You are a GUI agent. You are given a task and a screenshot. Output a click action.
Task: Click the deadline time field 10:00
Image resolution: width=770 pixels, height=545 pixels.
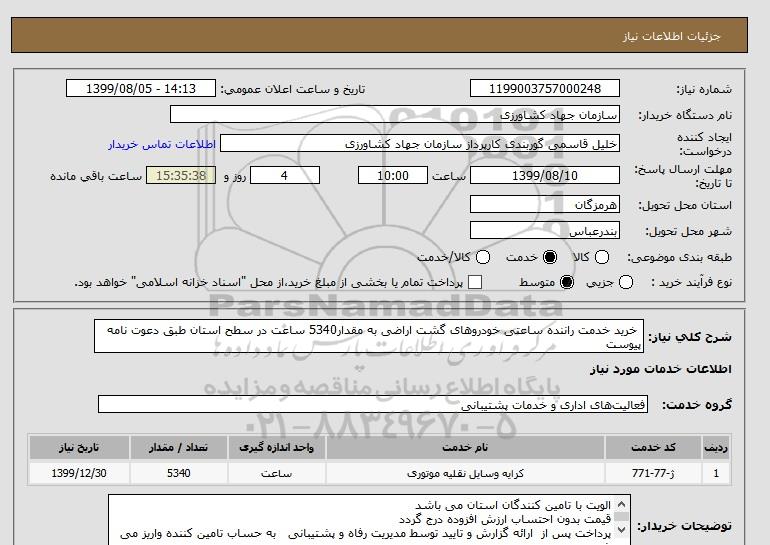pos(393,175)
